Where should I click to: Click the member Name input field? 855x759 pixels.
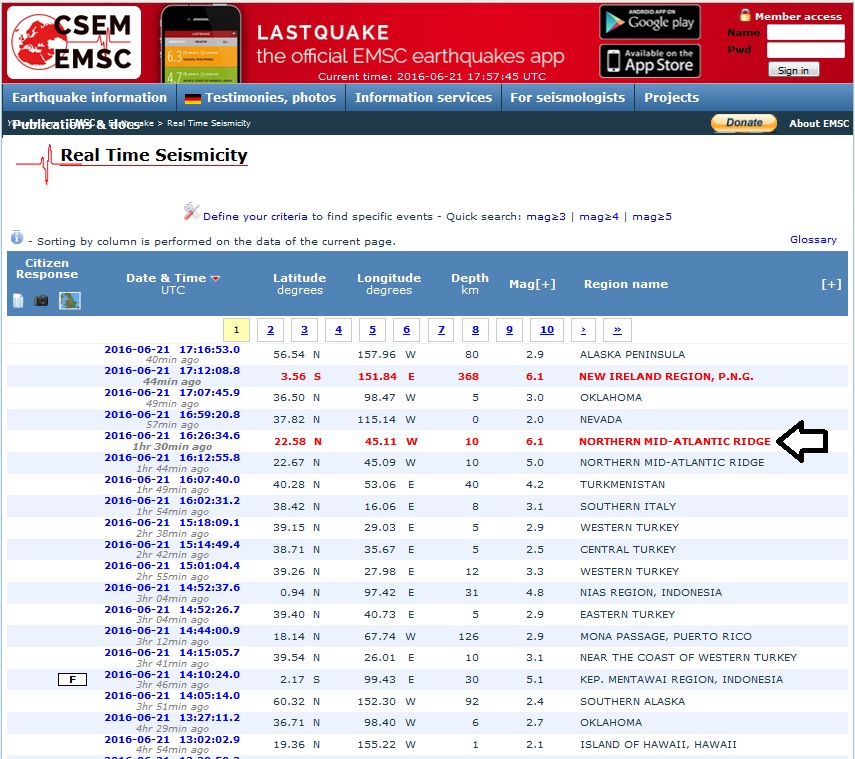(805, 33)
